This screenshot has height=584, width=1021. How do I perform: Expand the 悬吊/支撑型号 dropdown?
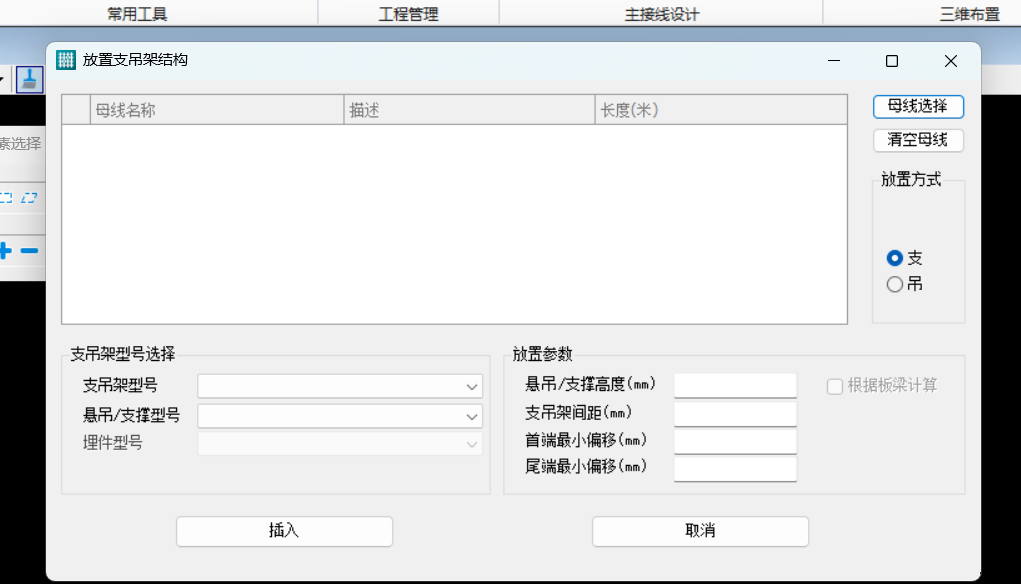(340, 416)
